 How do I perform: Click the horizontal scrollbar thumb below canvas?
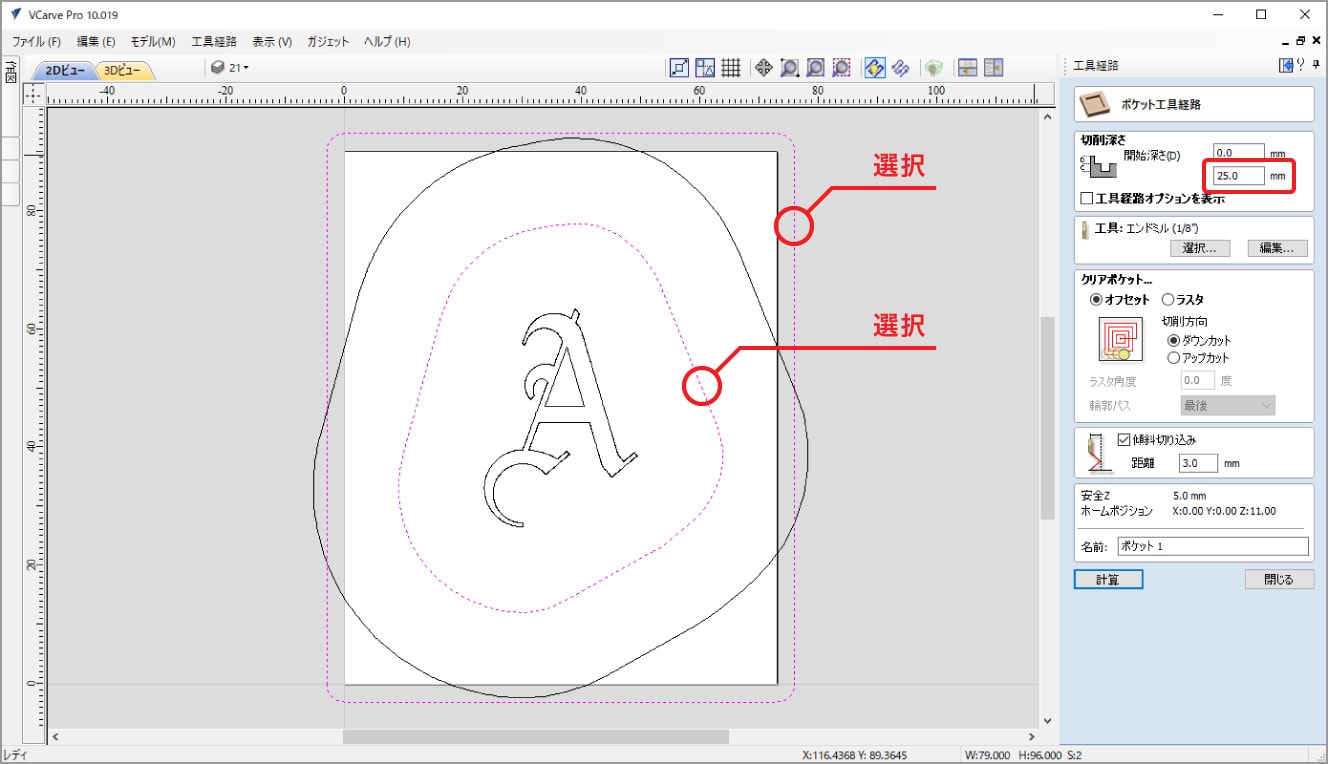coord(535,737)
